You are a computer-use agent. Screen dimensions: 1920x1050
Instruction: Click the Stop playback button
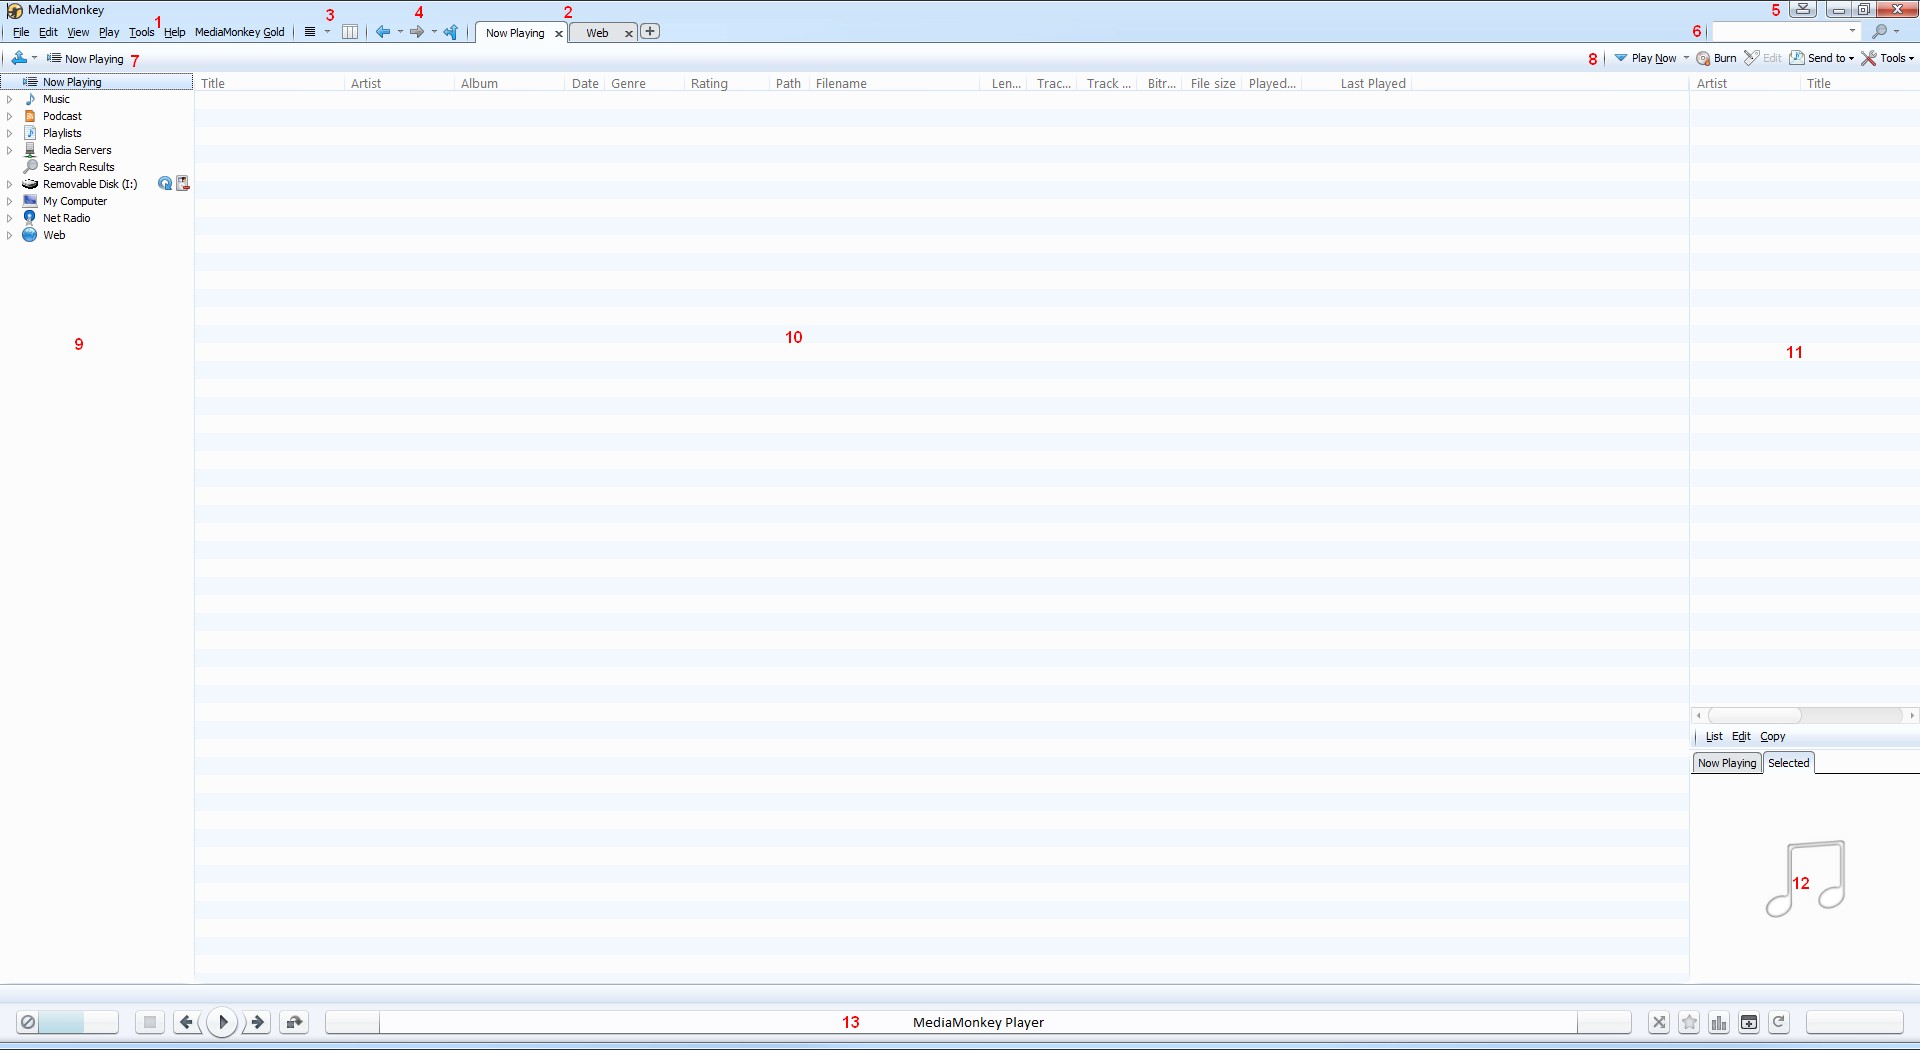click(x=150, y=1022)
